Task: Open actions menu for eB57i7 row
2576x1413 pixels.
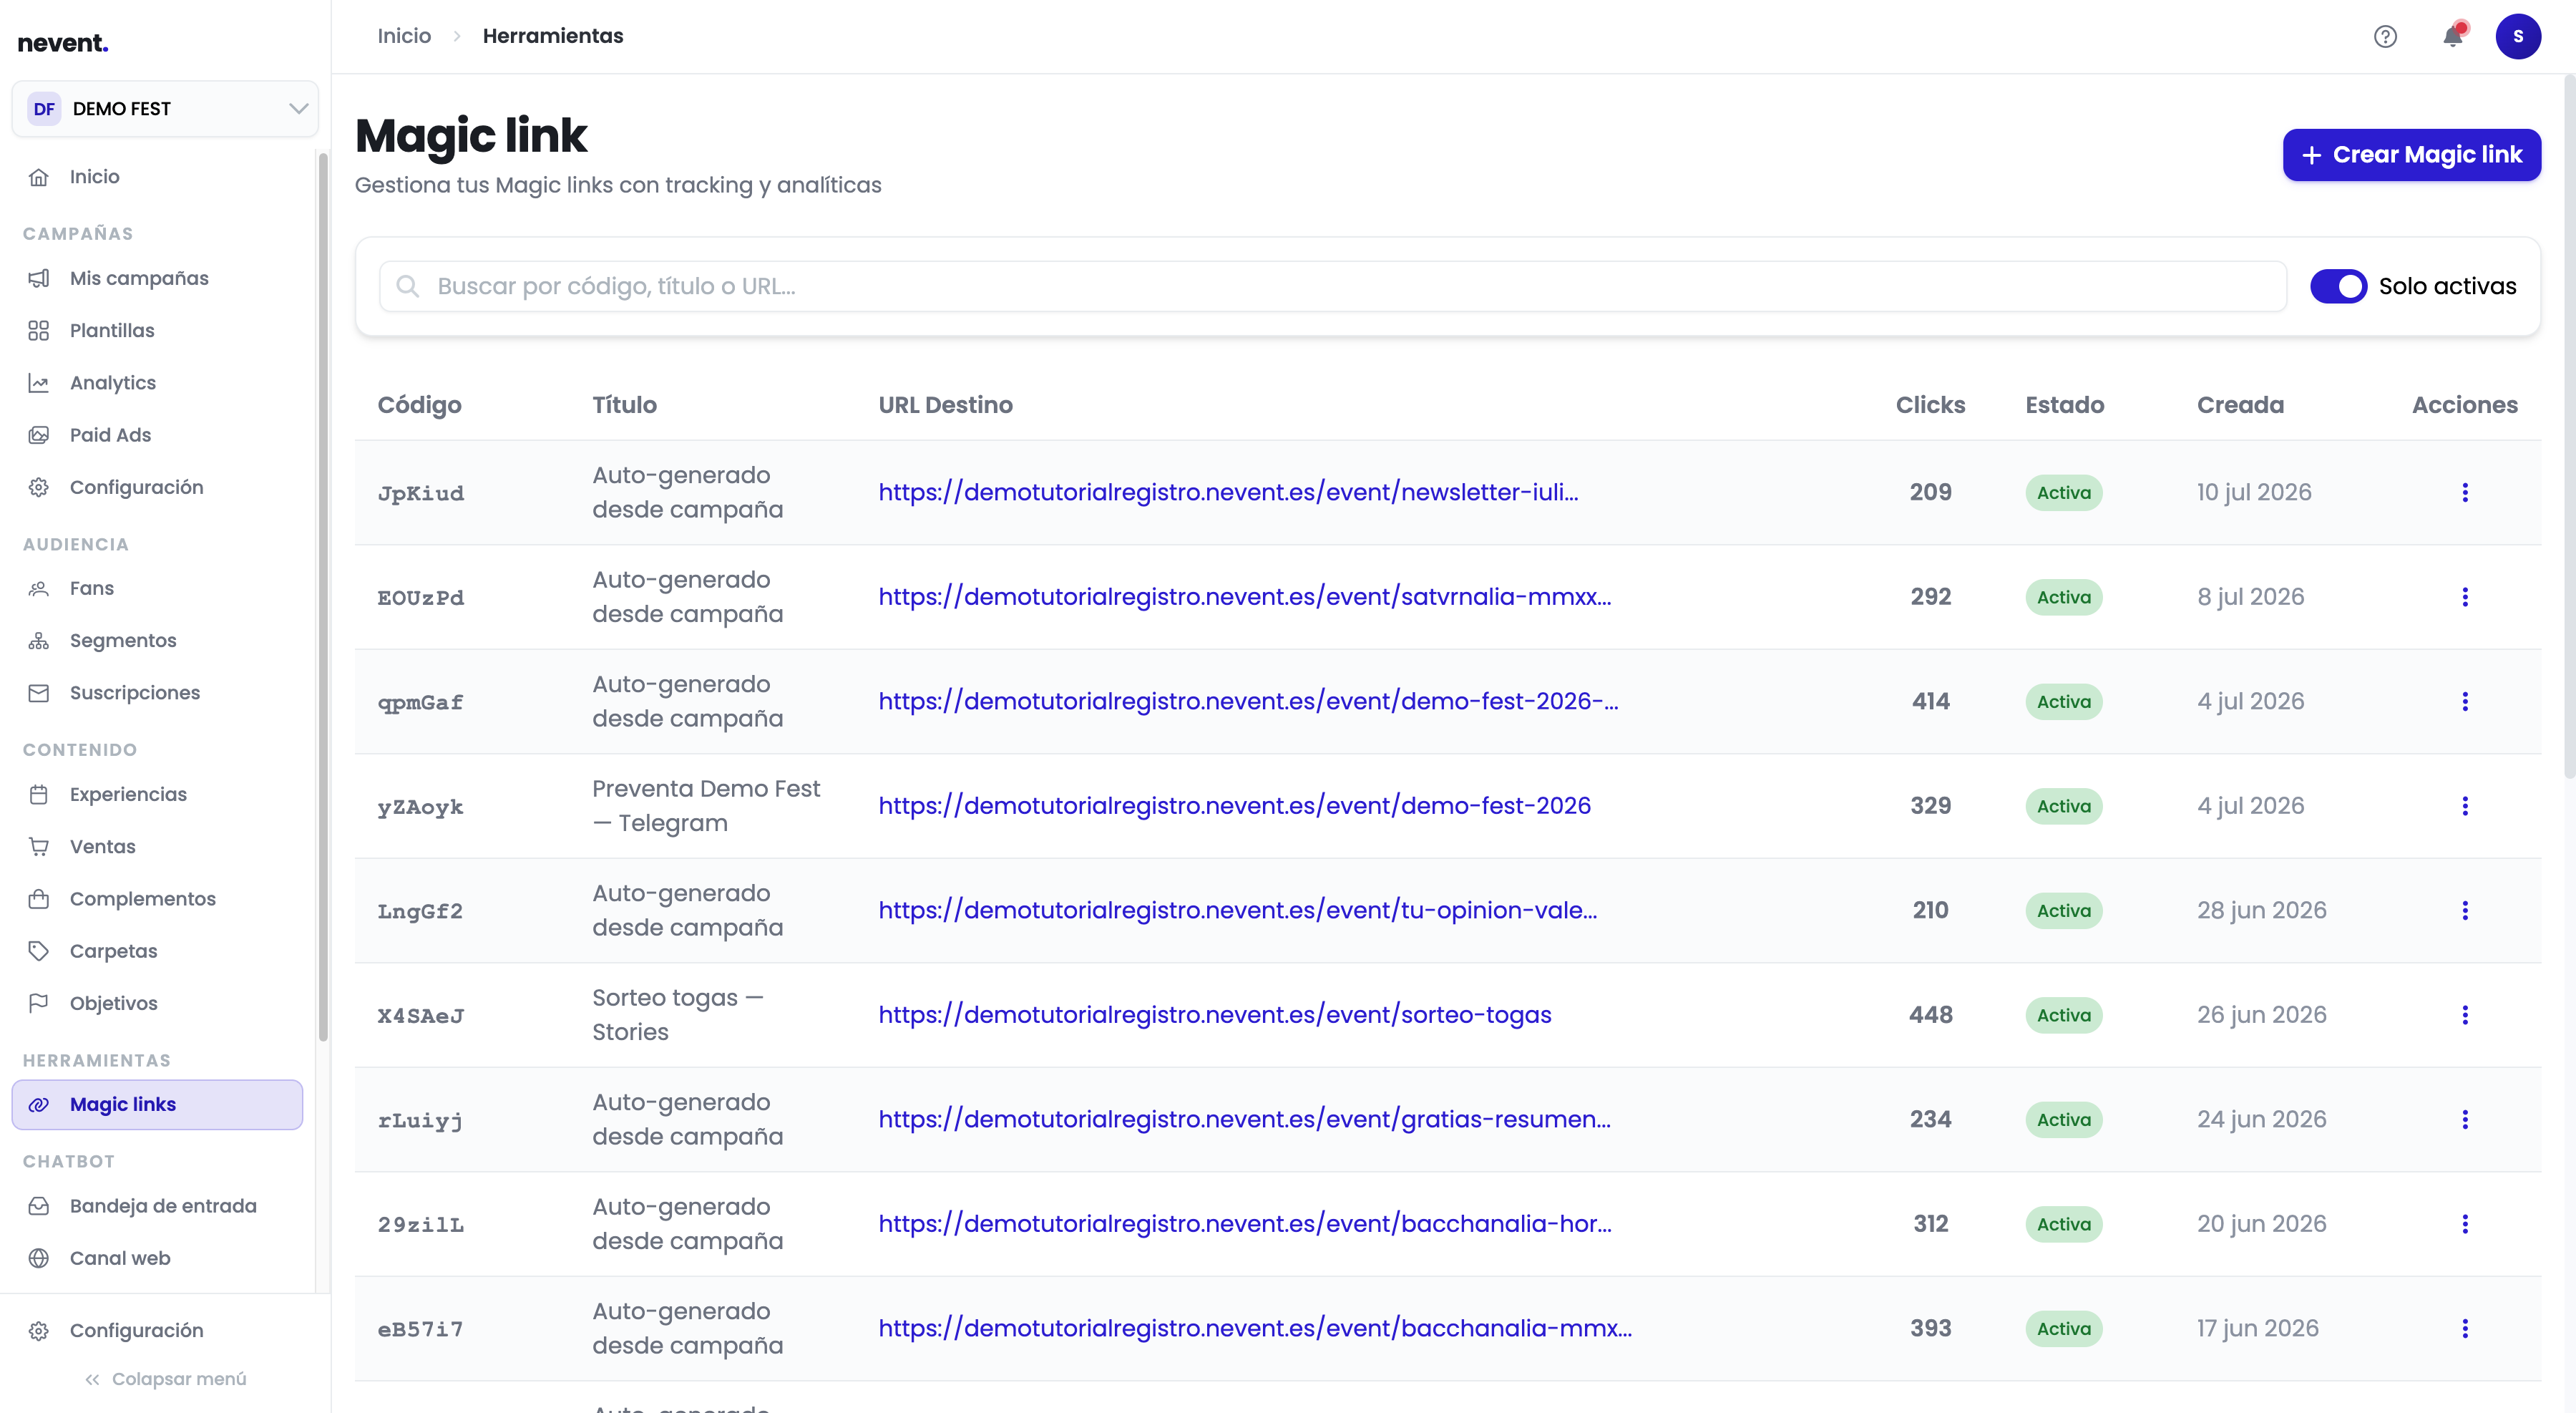Action: click(x=2465, y=1329)
